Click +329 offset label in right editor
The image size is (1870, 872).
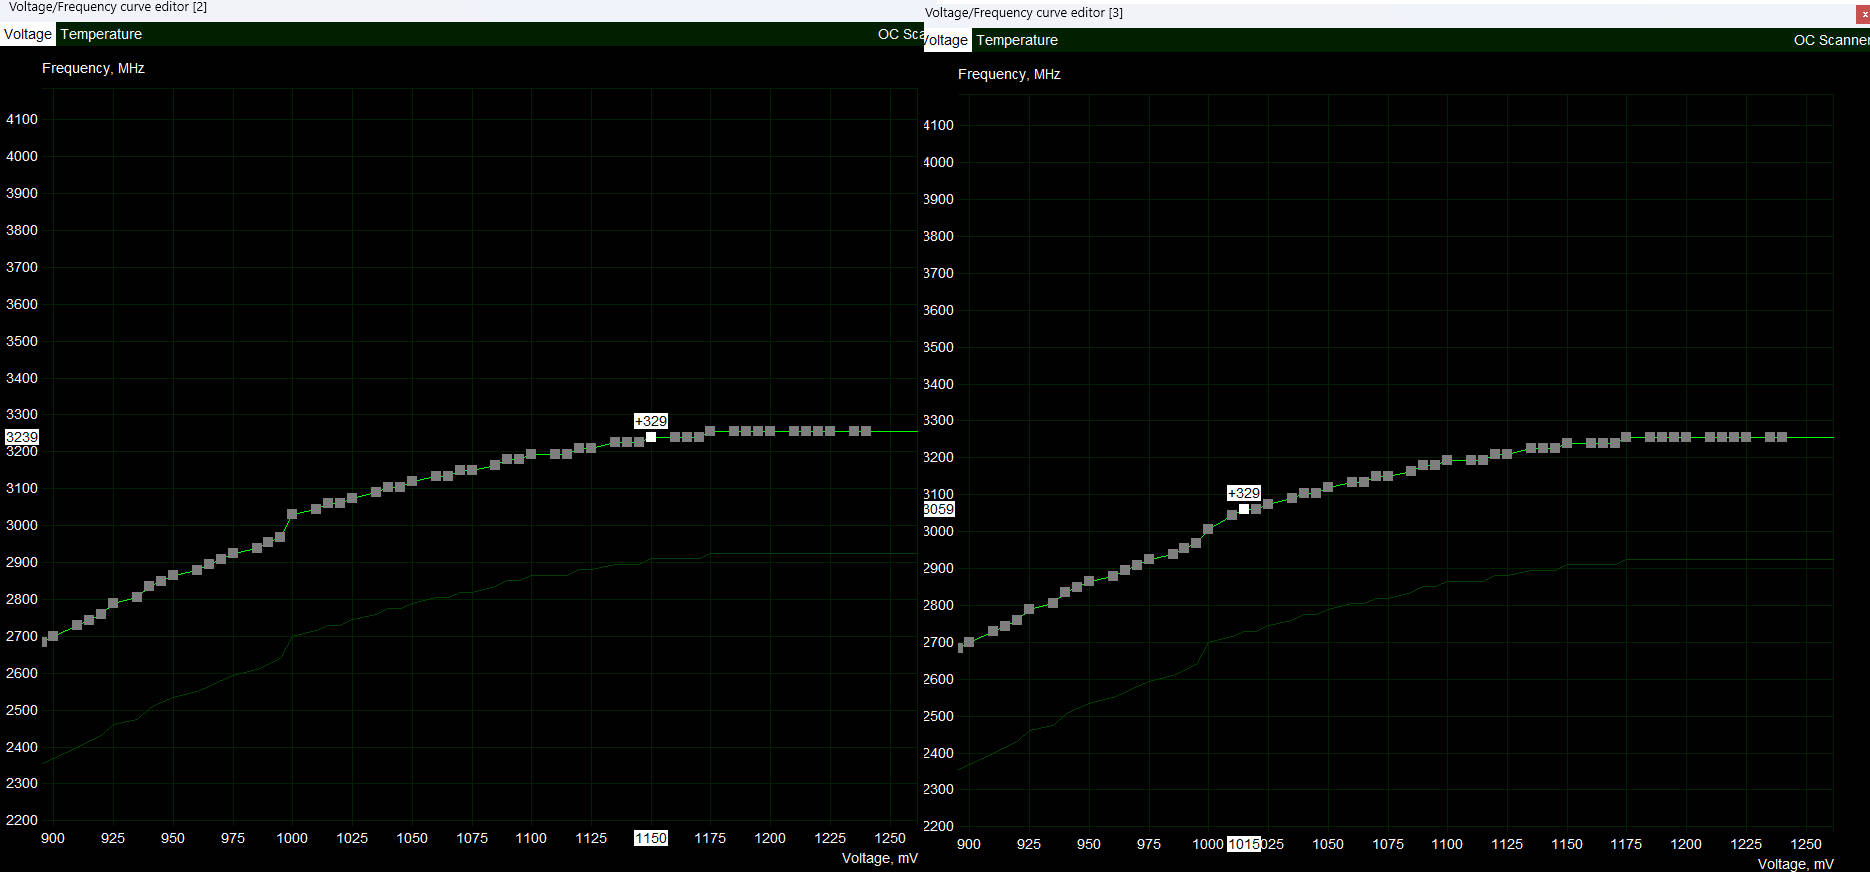1243,493
